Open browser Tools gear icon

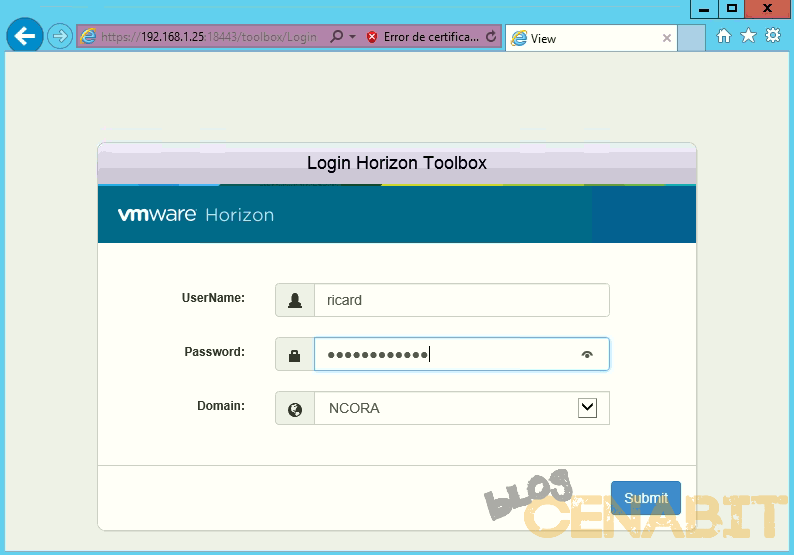(x=773, y=35)
